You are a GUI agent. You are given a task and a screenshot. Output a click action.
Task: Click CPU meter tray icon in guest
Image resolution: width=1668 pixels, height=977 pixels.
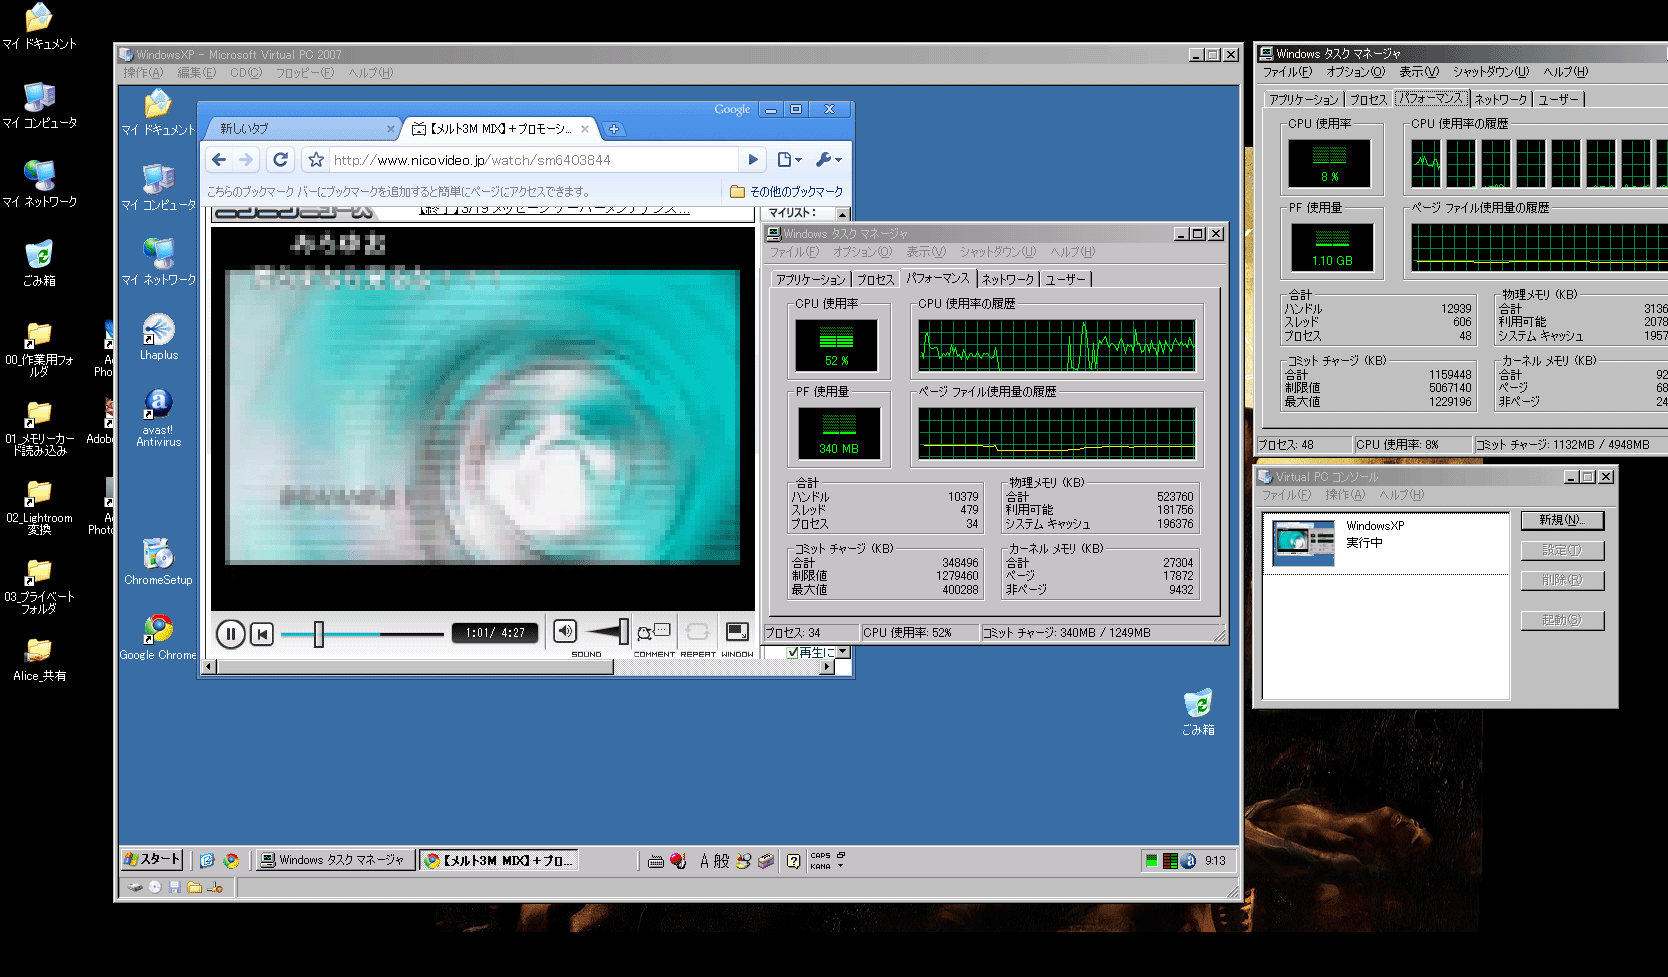click(x=1151, y=861)
